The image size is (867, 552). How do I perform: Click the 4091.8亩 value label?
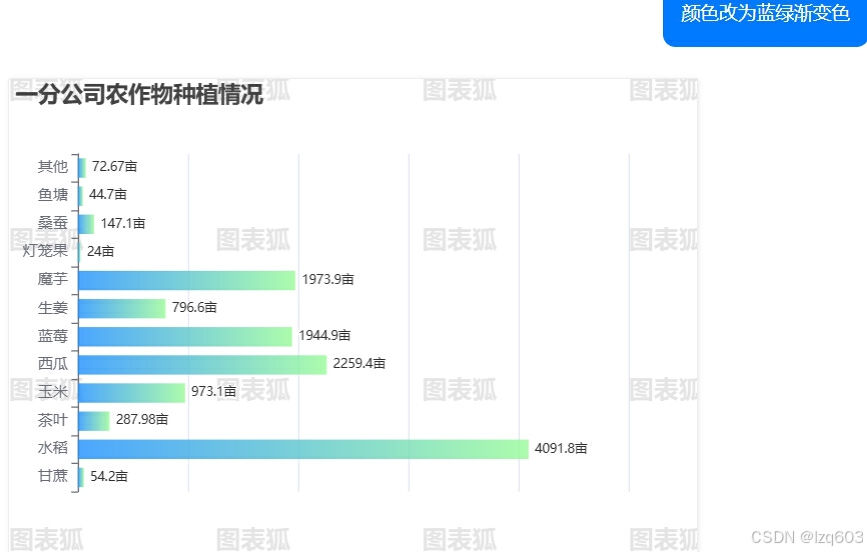point(561,448)
